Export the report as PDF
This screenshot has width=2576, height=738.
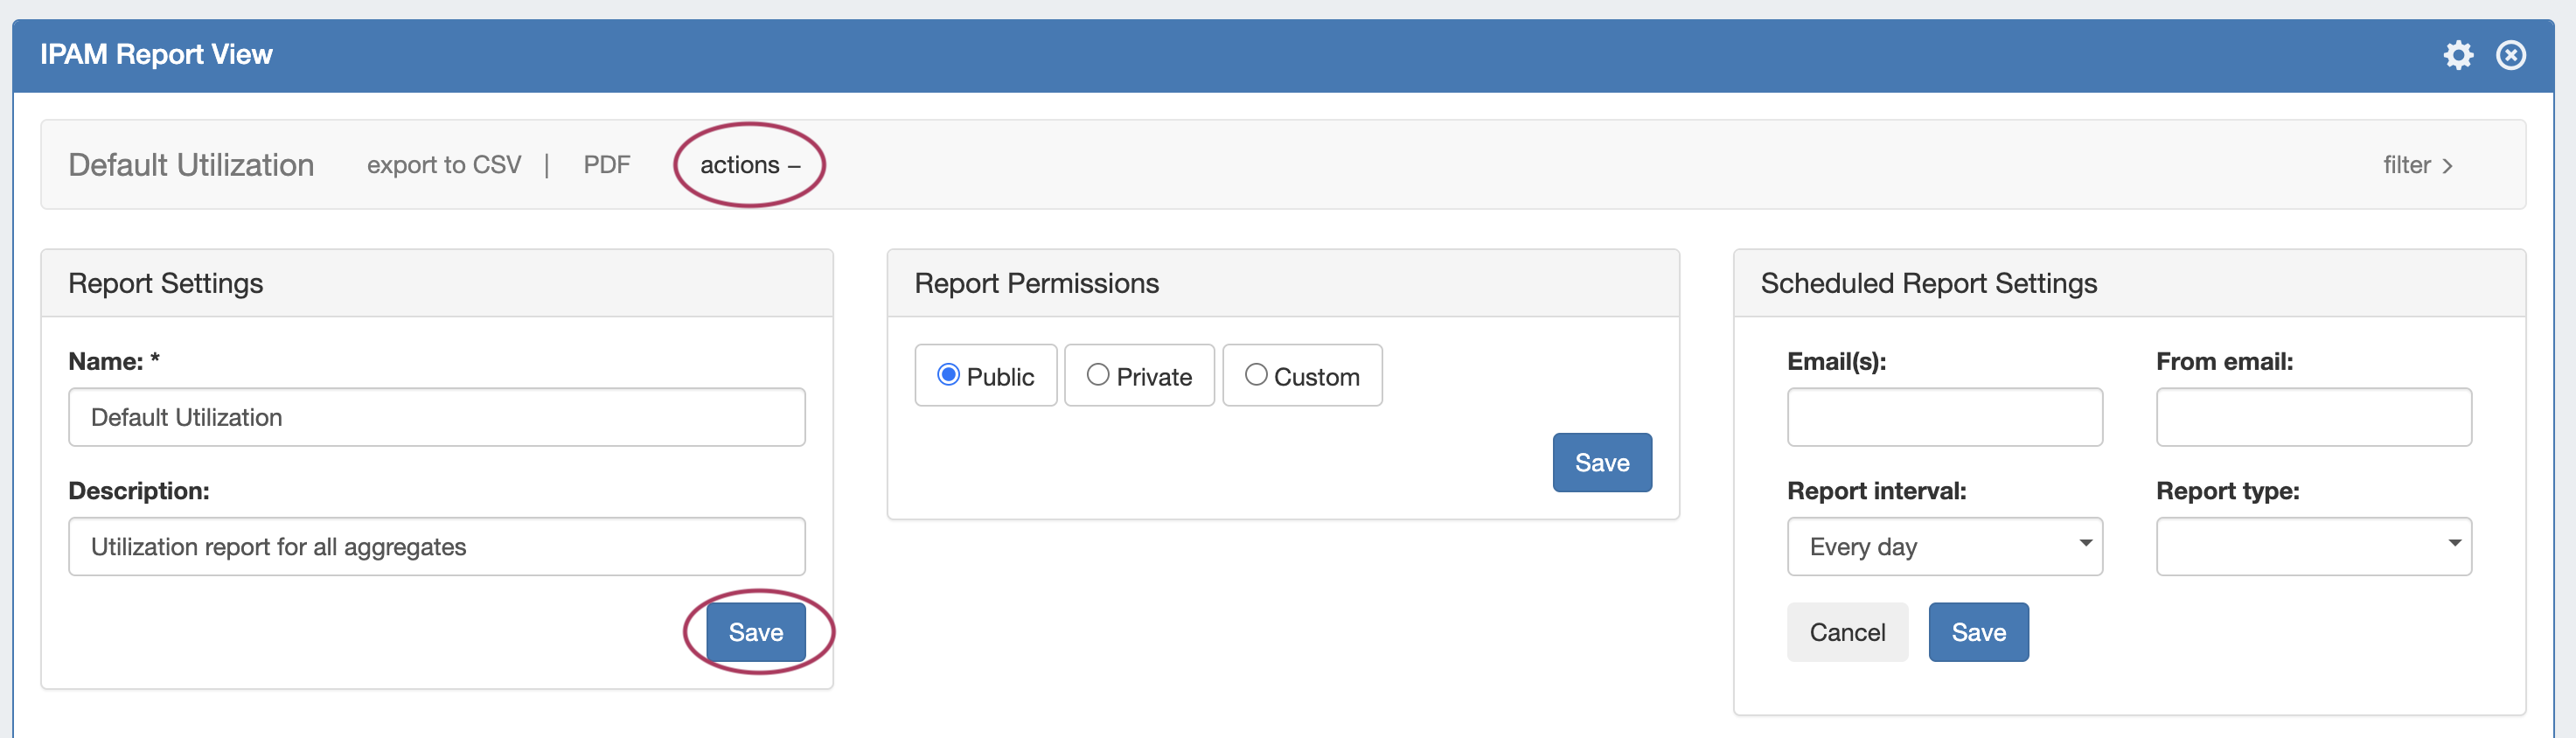click(x=606, y=165)
